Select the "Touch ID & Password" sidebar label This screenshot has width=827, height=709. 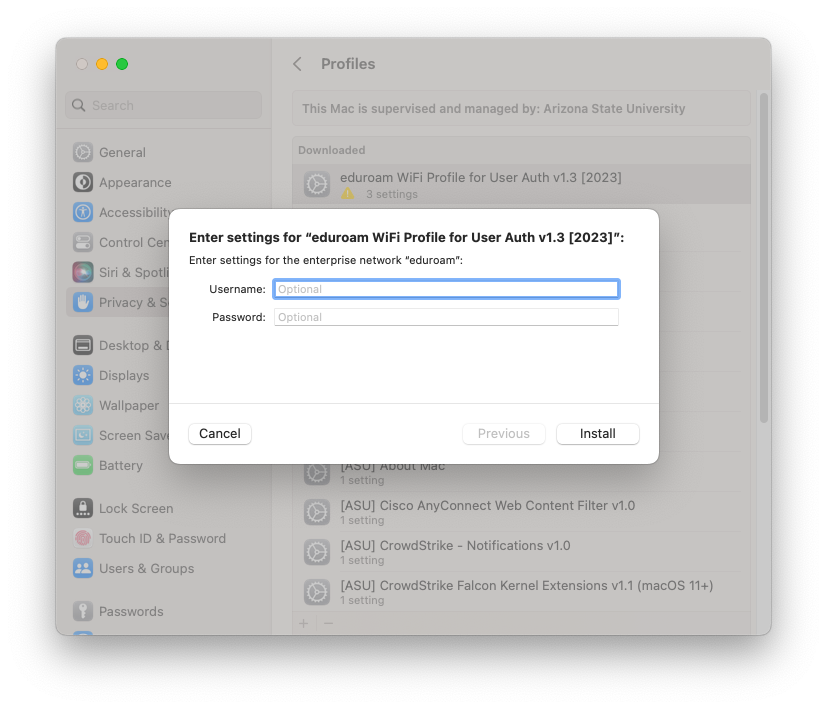162,539
